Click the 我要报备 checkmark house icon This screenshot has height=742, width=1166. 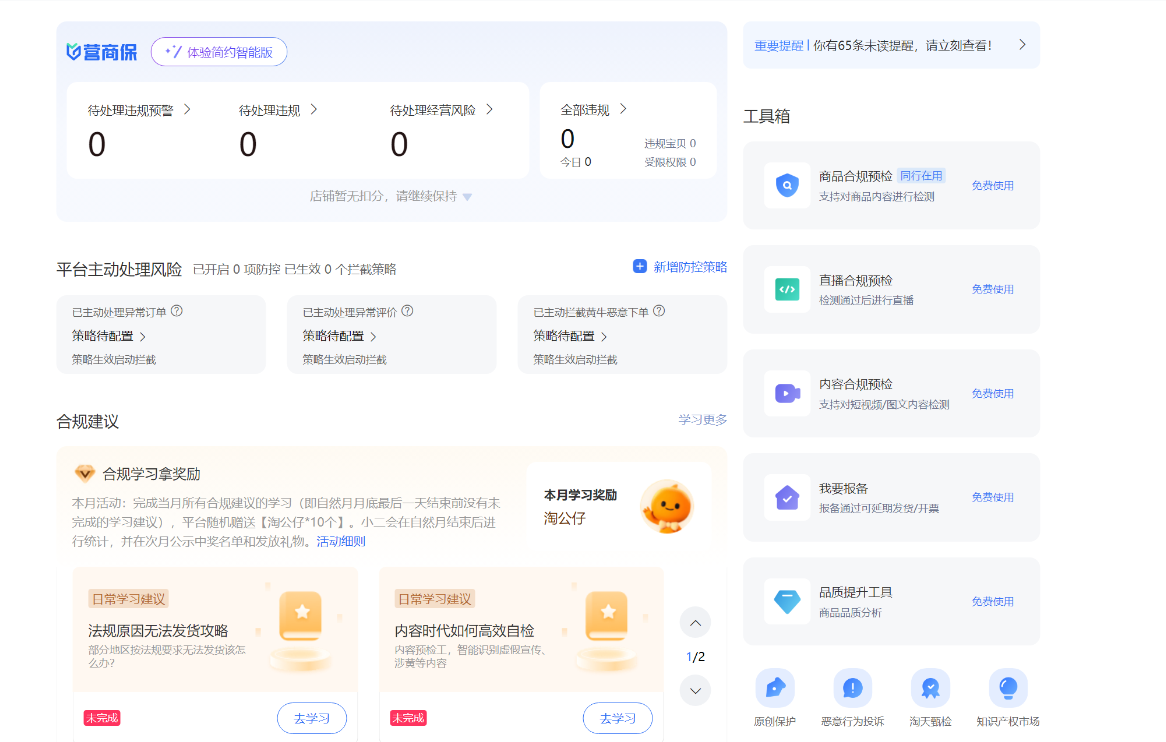[787, 497]
